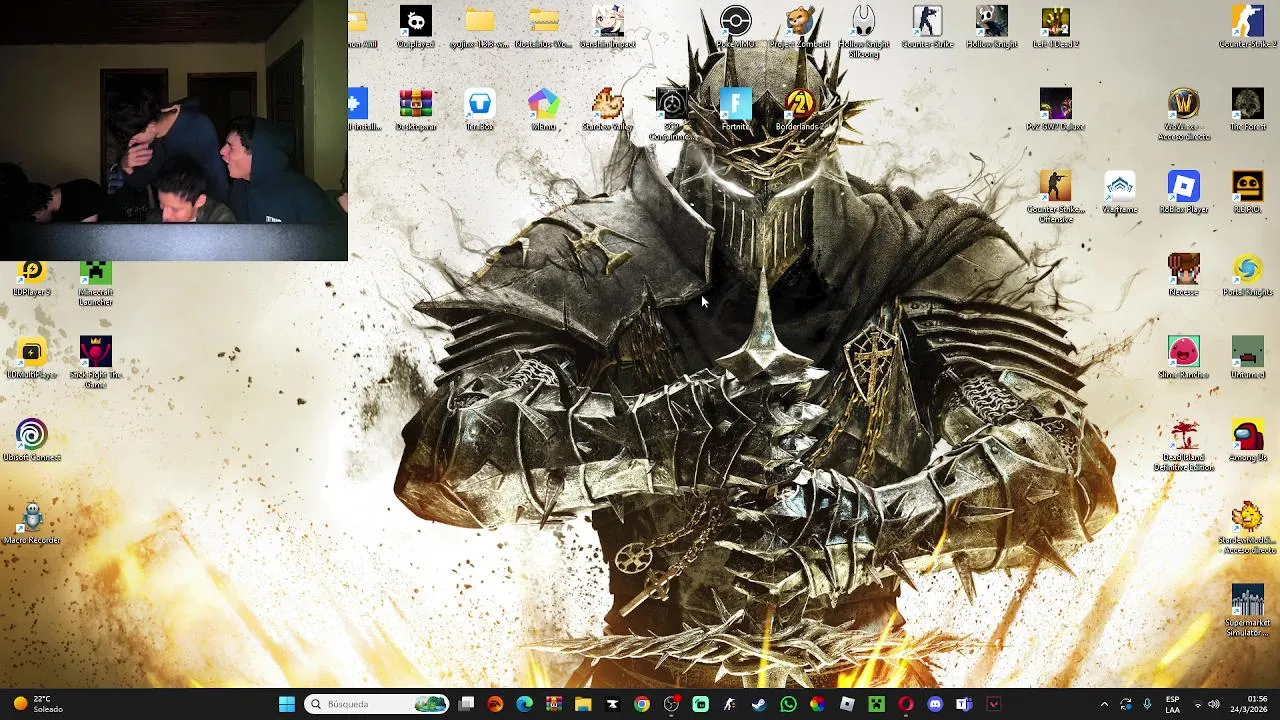1280x720 pixels.
Task: Open the Counter-Strike desktop shortcut
Action: click(x=927, y=27)
